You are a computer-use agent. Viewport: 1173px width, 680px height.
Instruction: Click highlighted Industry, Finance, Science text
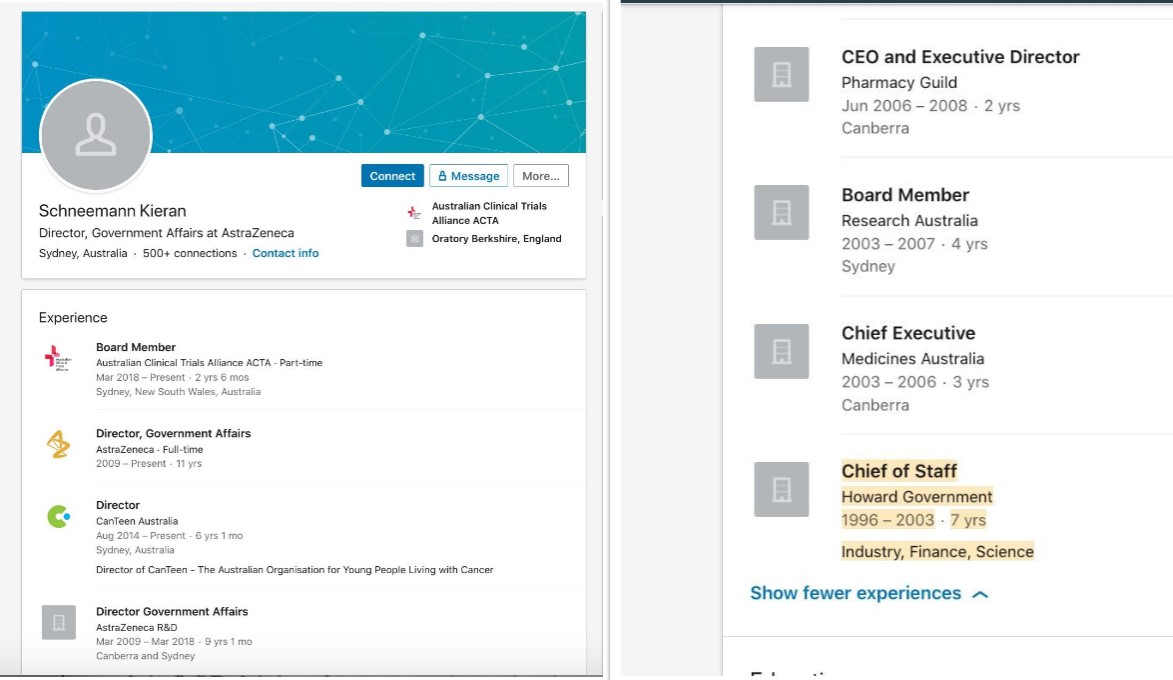click(937, 551)
